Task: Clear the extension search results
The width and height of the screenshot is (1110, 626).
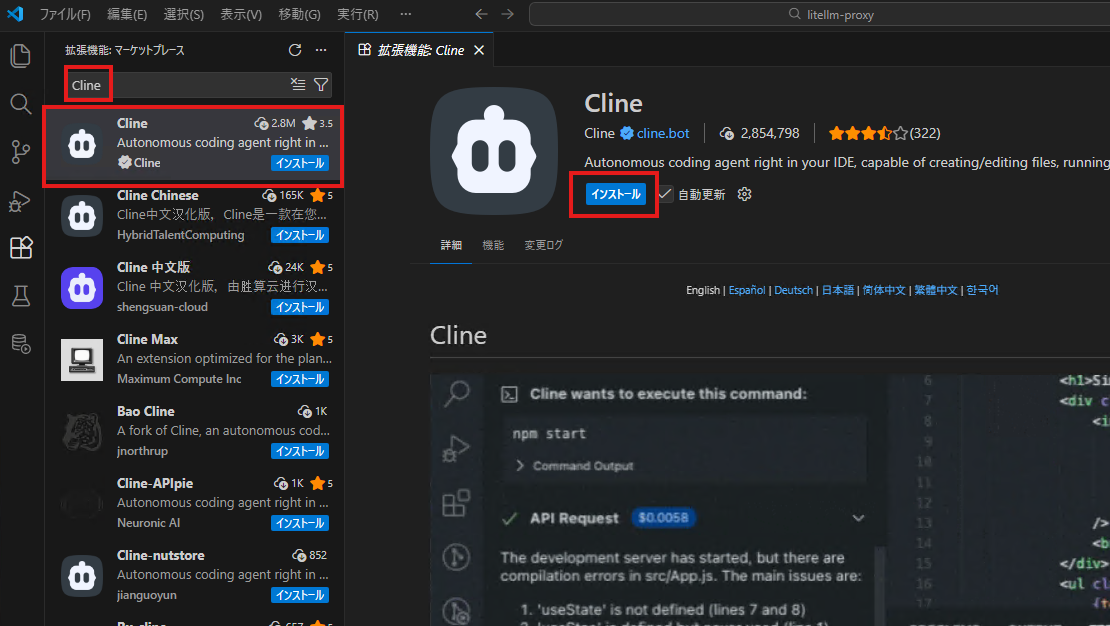Action: (x=298, y=84)
